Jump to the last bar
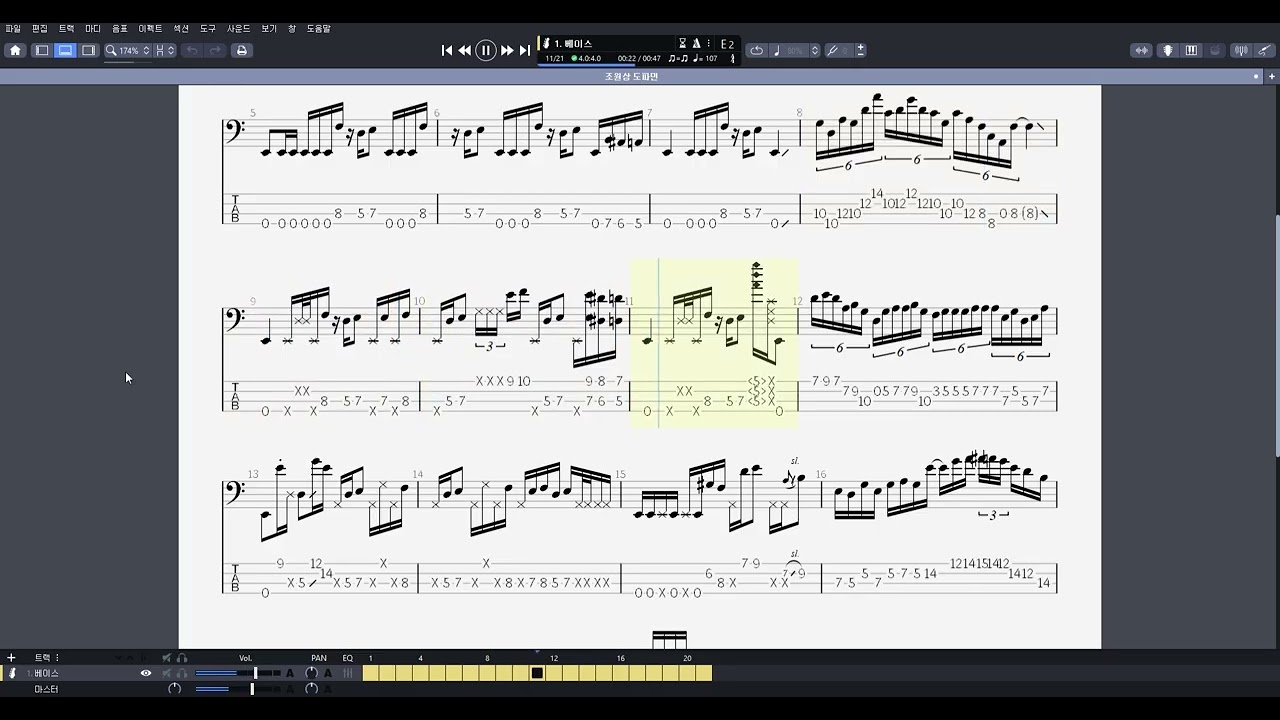Image resolution: width=1280 pixels, height=720 pixels. 524,50
